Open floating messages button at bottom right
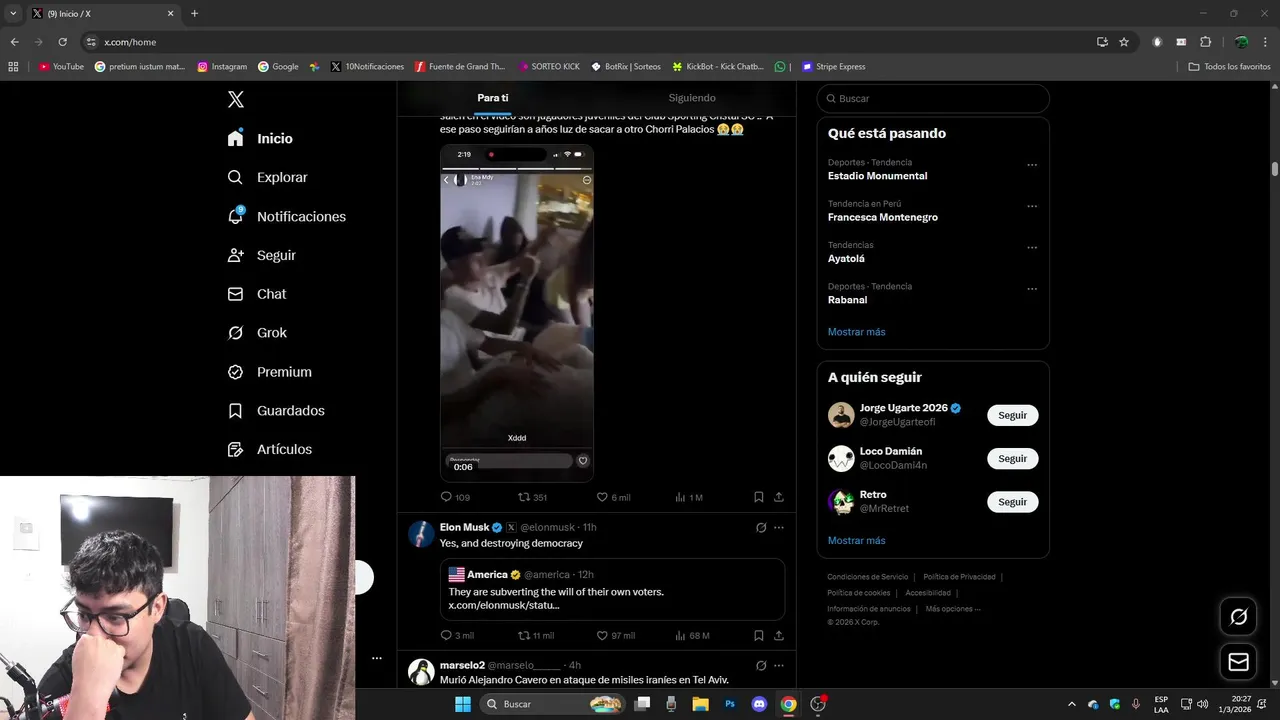Viewport: 1280px width, 720px height. click(x=1238, y=662)
